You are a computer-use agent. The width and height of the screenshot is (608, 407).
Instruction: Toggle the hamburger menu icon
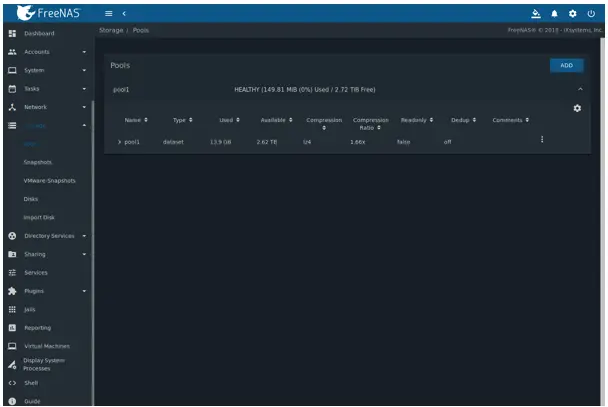click(109, 14)
